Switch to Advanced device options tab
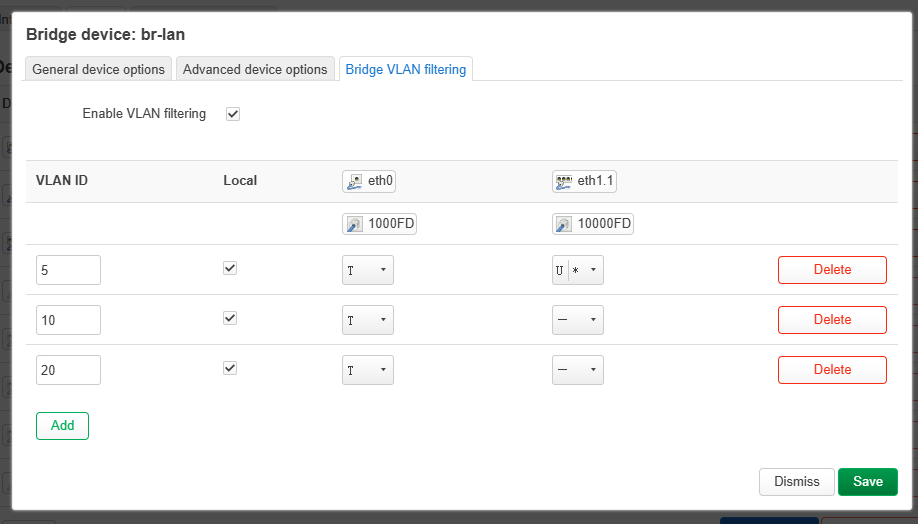 pyautogui.click(x=255, y=69)
